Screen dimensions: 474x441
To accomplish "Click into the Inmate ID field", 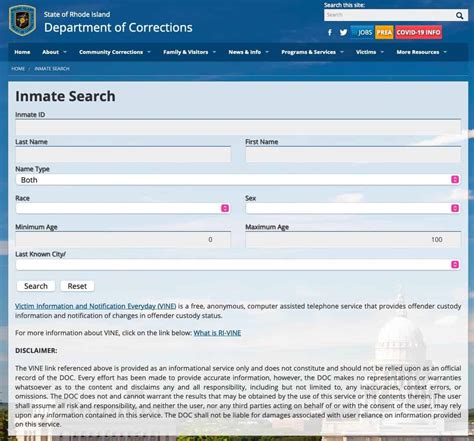I will (238, 127).
